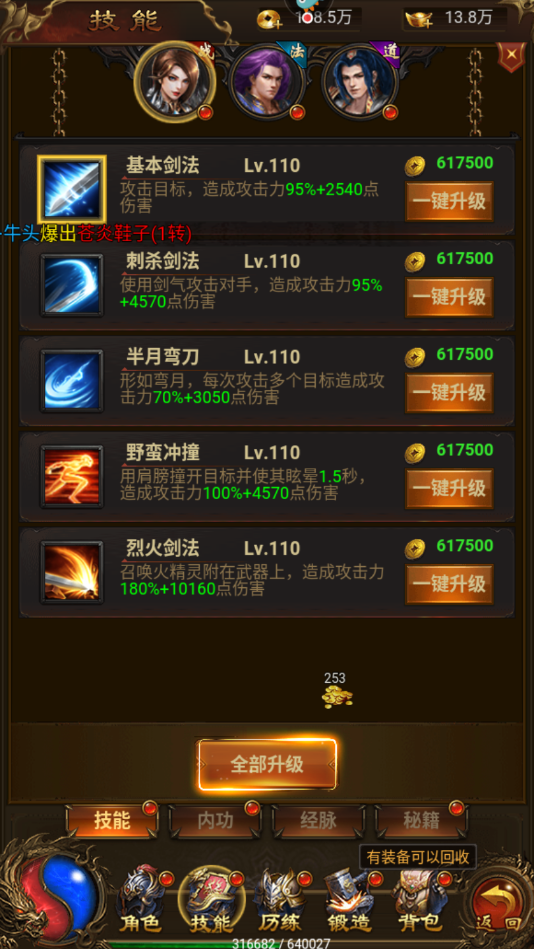Add gold coins via top coin icon

coord(269,20)
